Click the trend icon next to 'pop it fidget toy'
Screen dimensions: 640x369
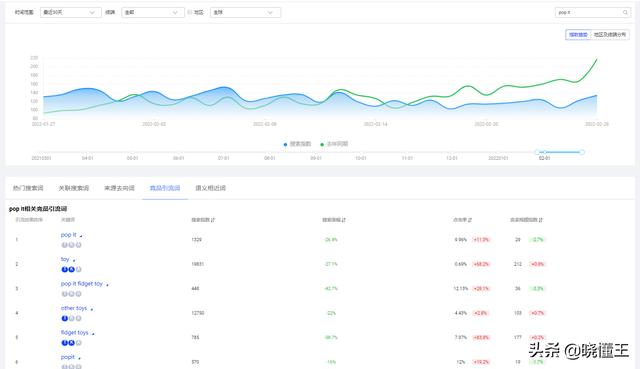point(107,285)
